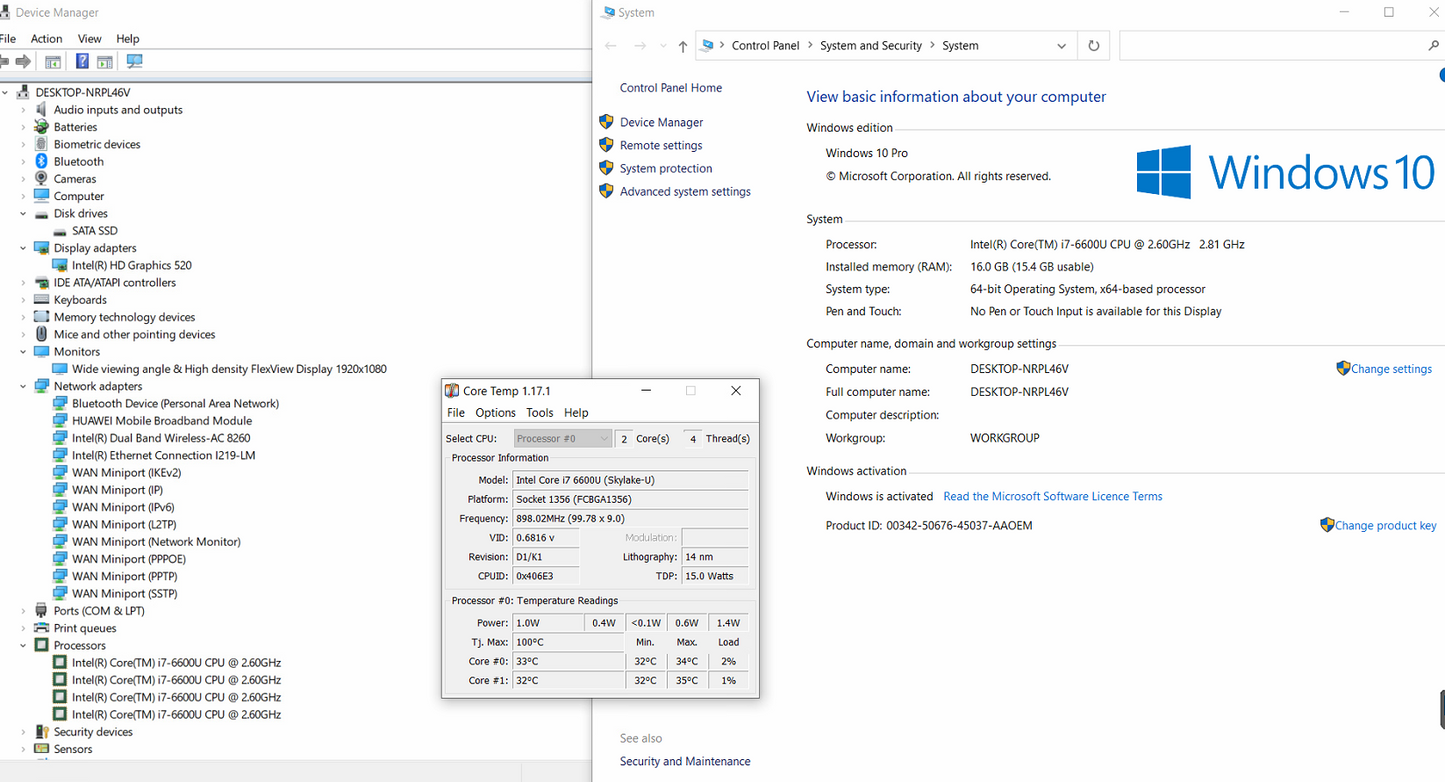Select Intel(R) Ethernet Connection I219-LM
The width and height of the screenshot is (1445, 782).
coord(164,455)
